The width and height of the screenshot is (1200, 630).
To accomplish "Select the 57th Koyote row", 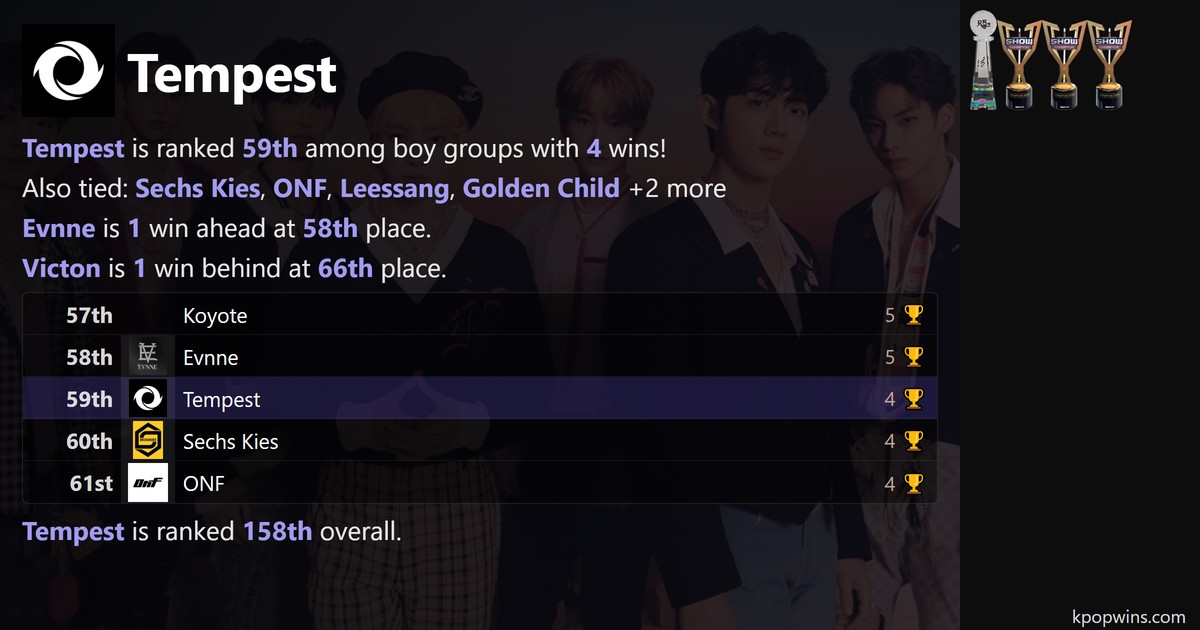I will click(x=480, y=315).
